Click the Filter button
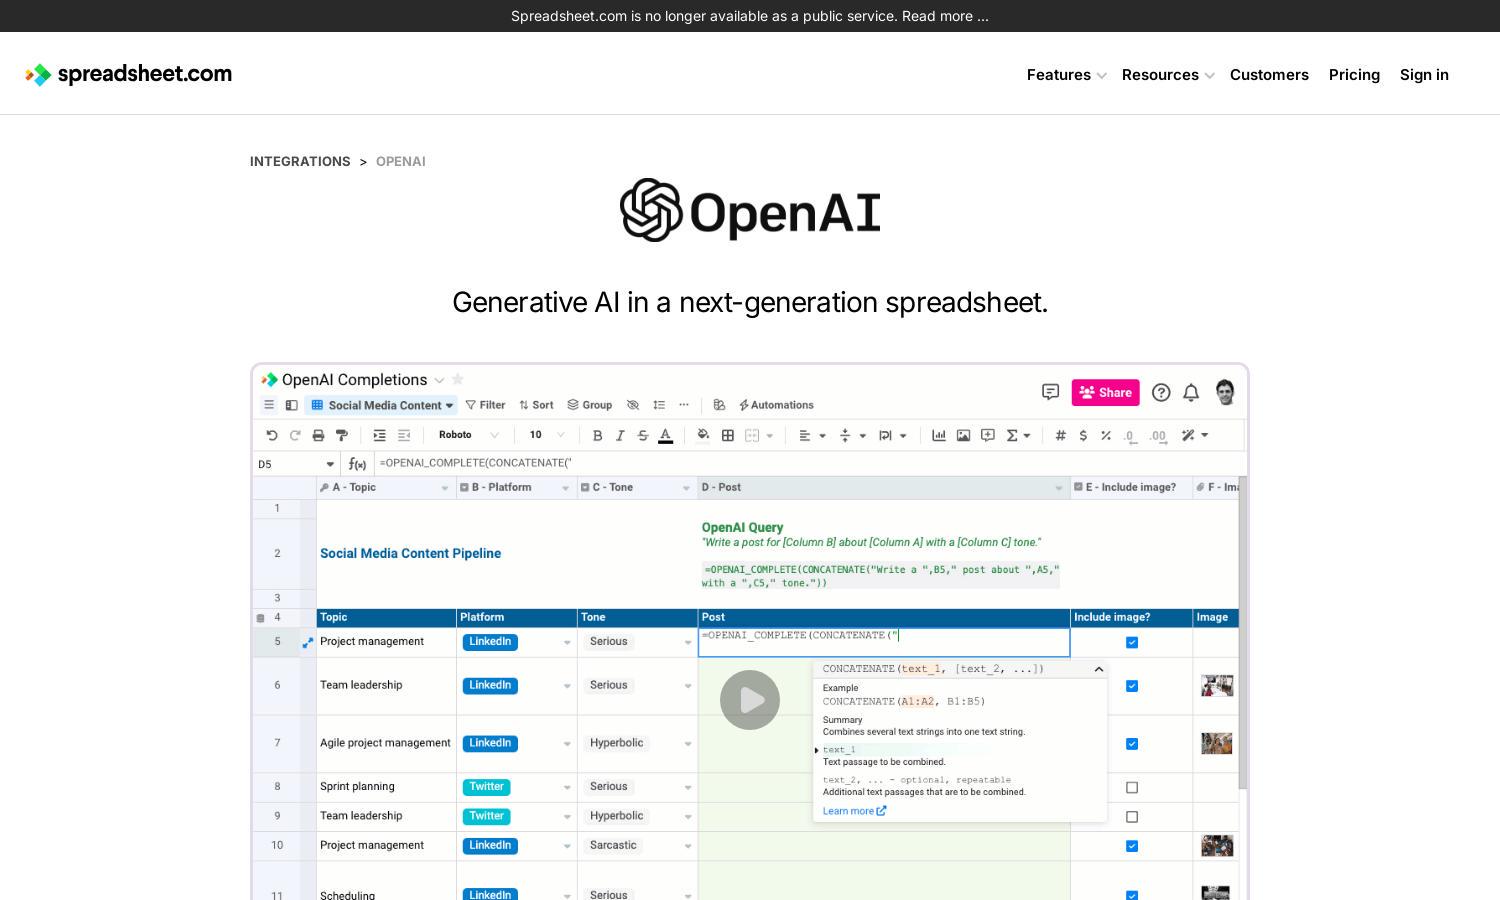This screenshot has width=1500, height=900. 485,405
